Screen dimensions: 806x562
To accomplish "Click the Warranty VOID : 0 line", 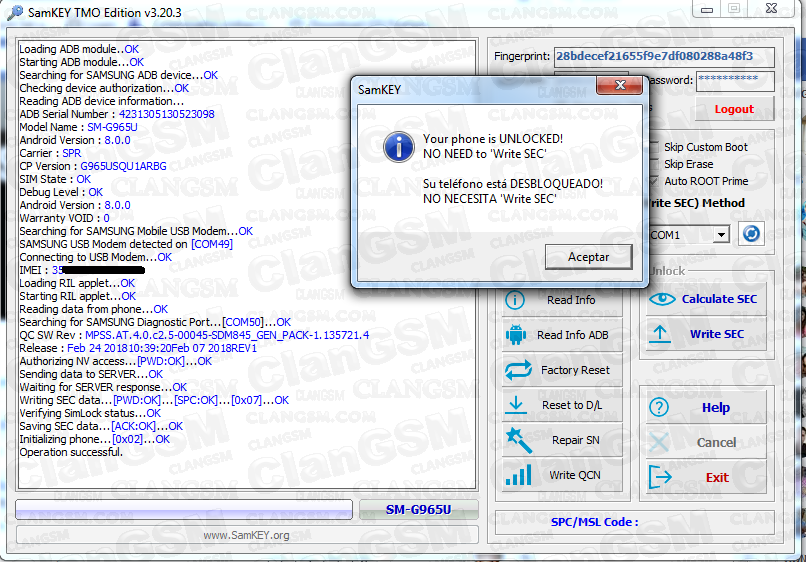I will coord(64,218).
